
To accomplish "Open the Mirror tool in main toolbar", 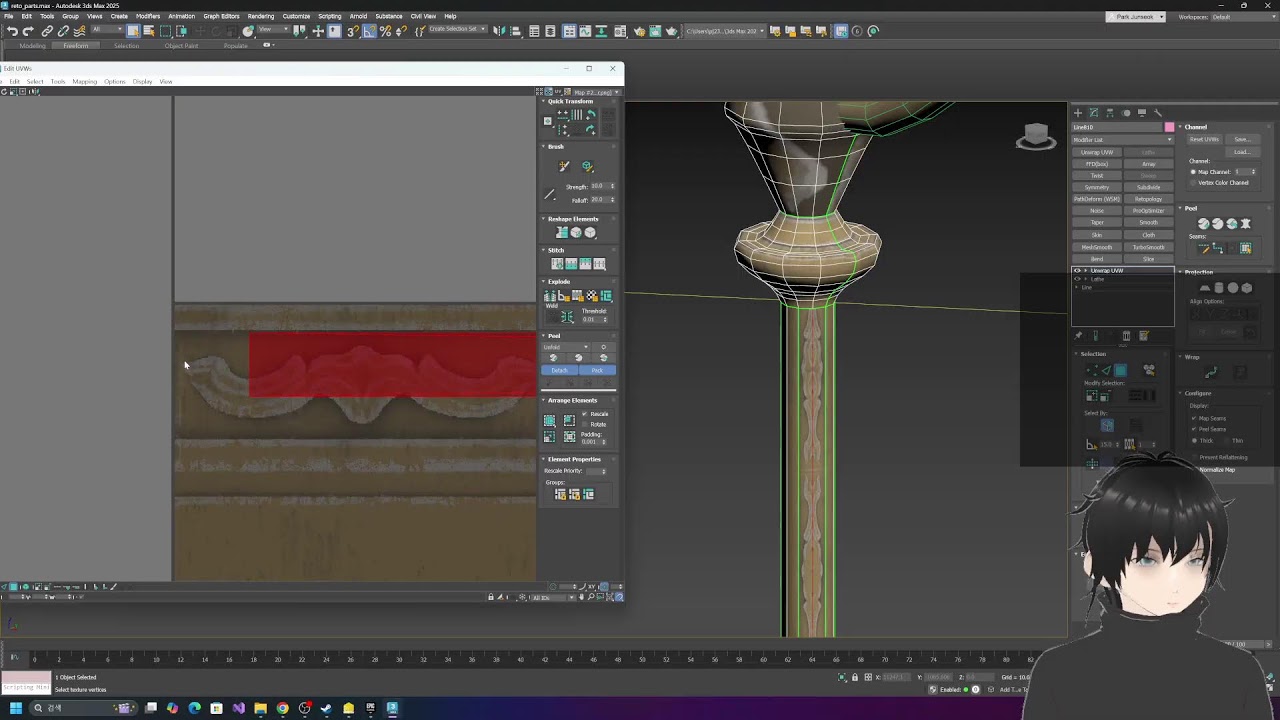I will tap(498, 31).
